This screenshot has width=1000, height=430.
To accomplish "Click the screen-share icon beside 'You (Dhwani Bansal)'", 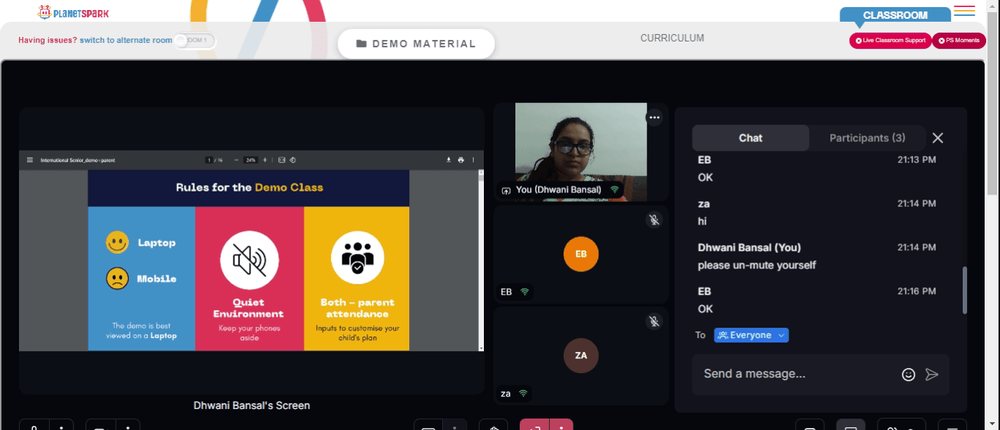I will [x=506, y=190].
